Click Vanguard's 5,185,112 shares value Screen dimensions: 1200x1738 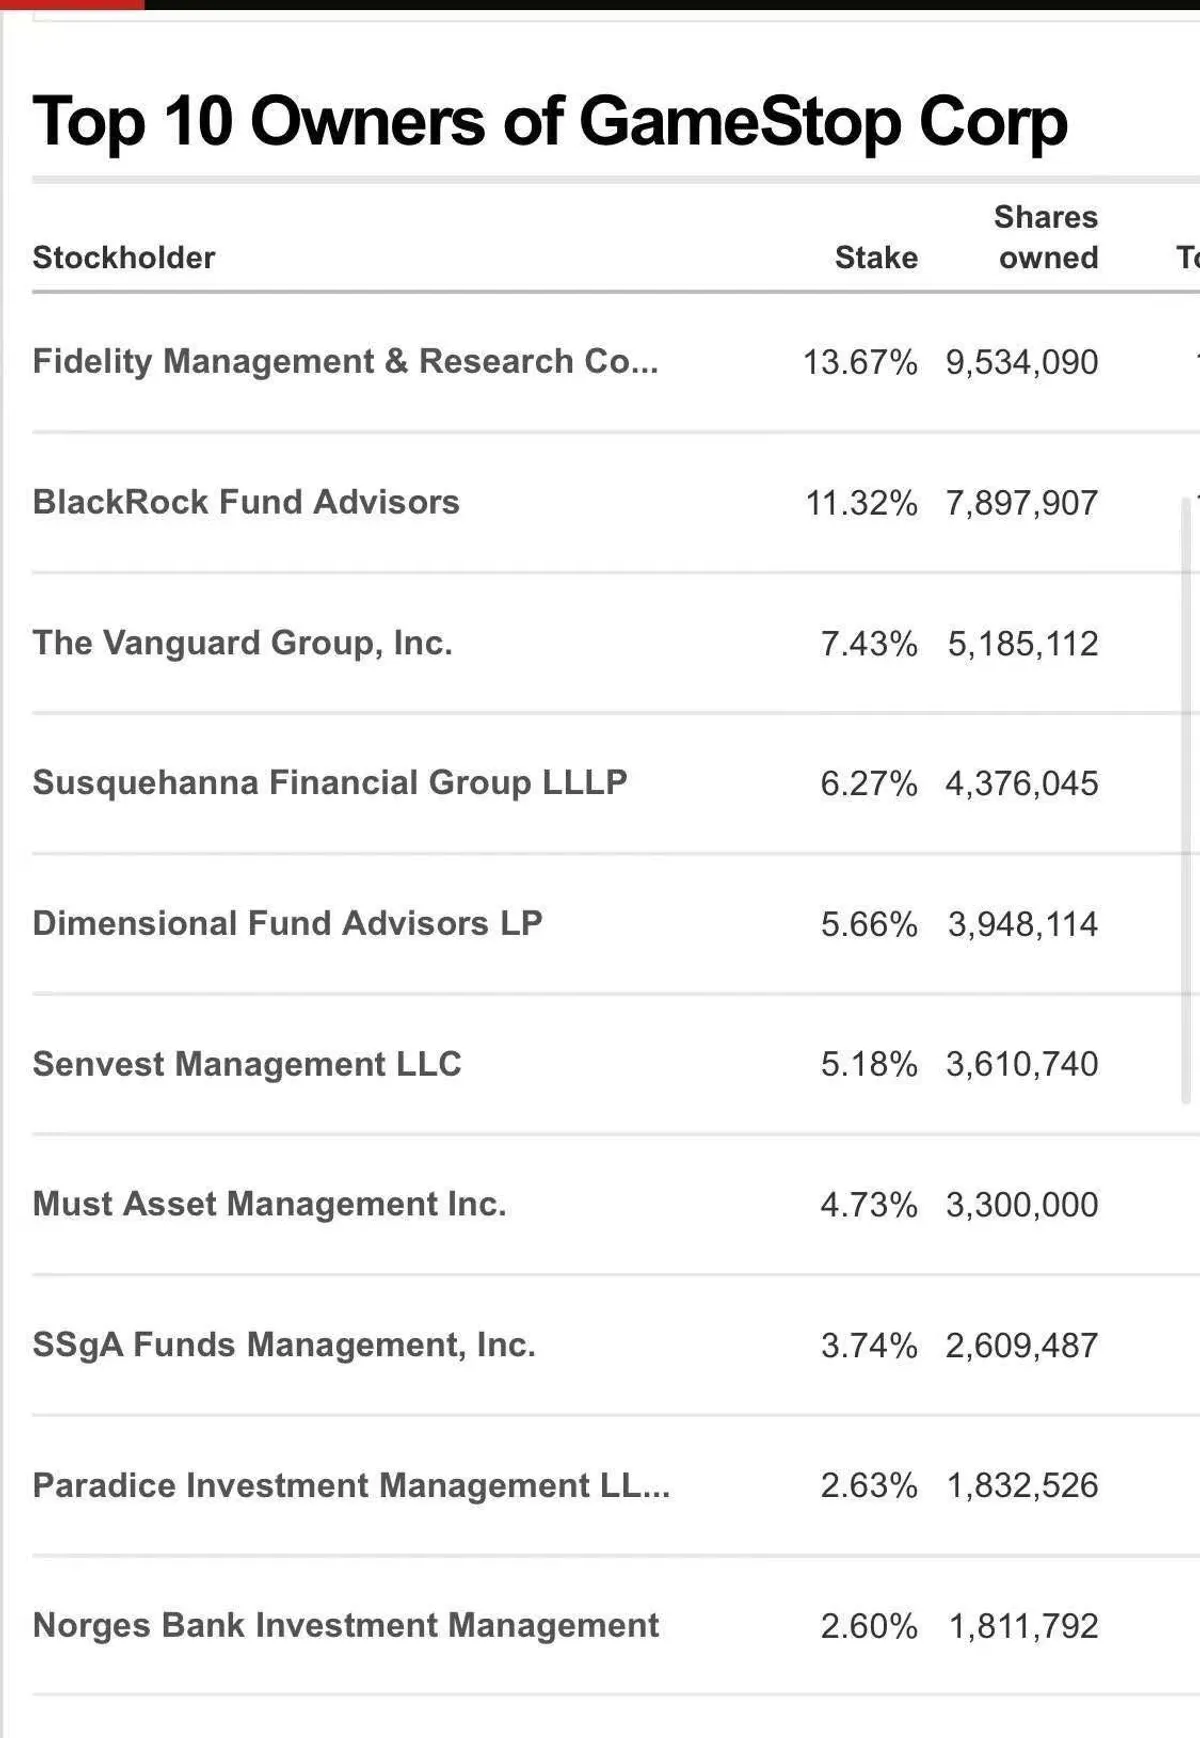[x=1023, y=644]
